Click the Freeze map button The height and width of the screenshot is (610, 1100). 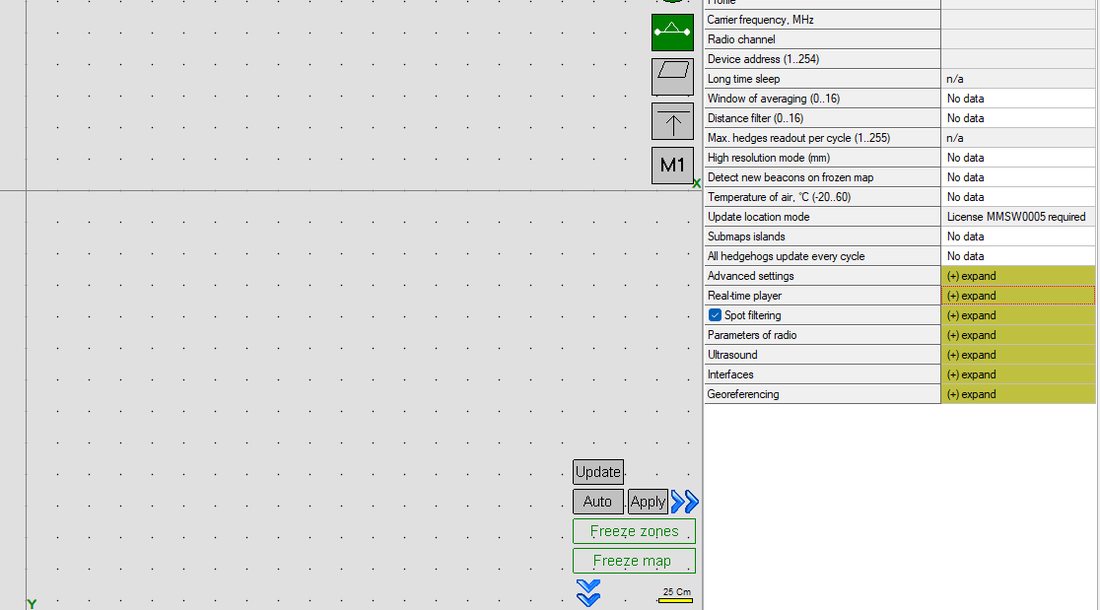634,561
